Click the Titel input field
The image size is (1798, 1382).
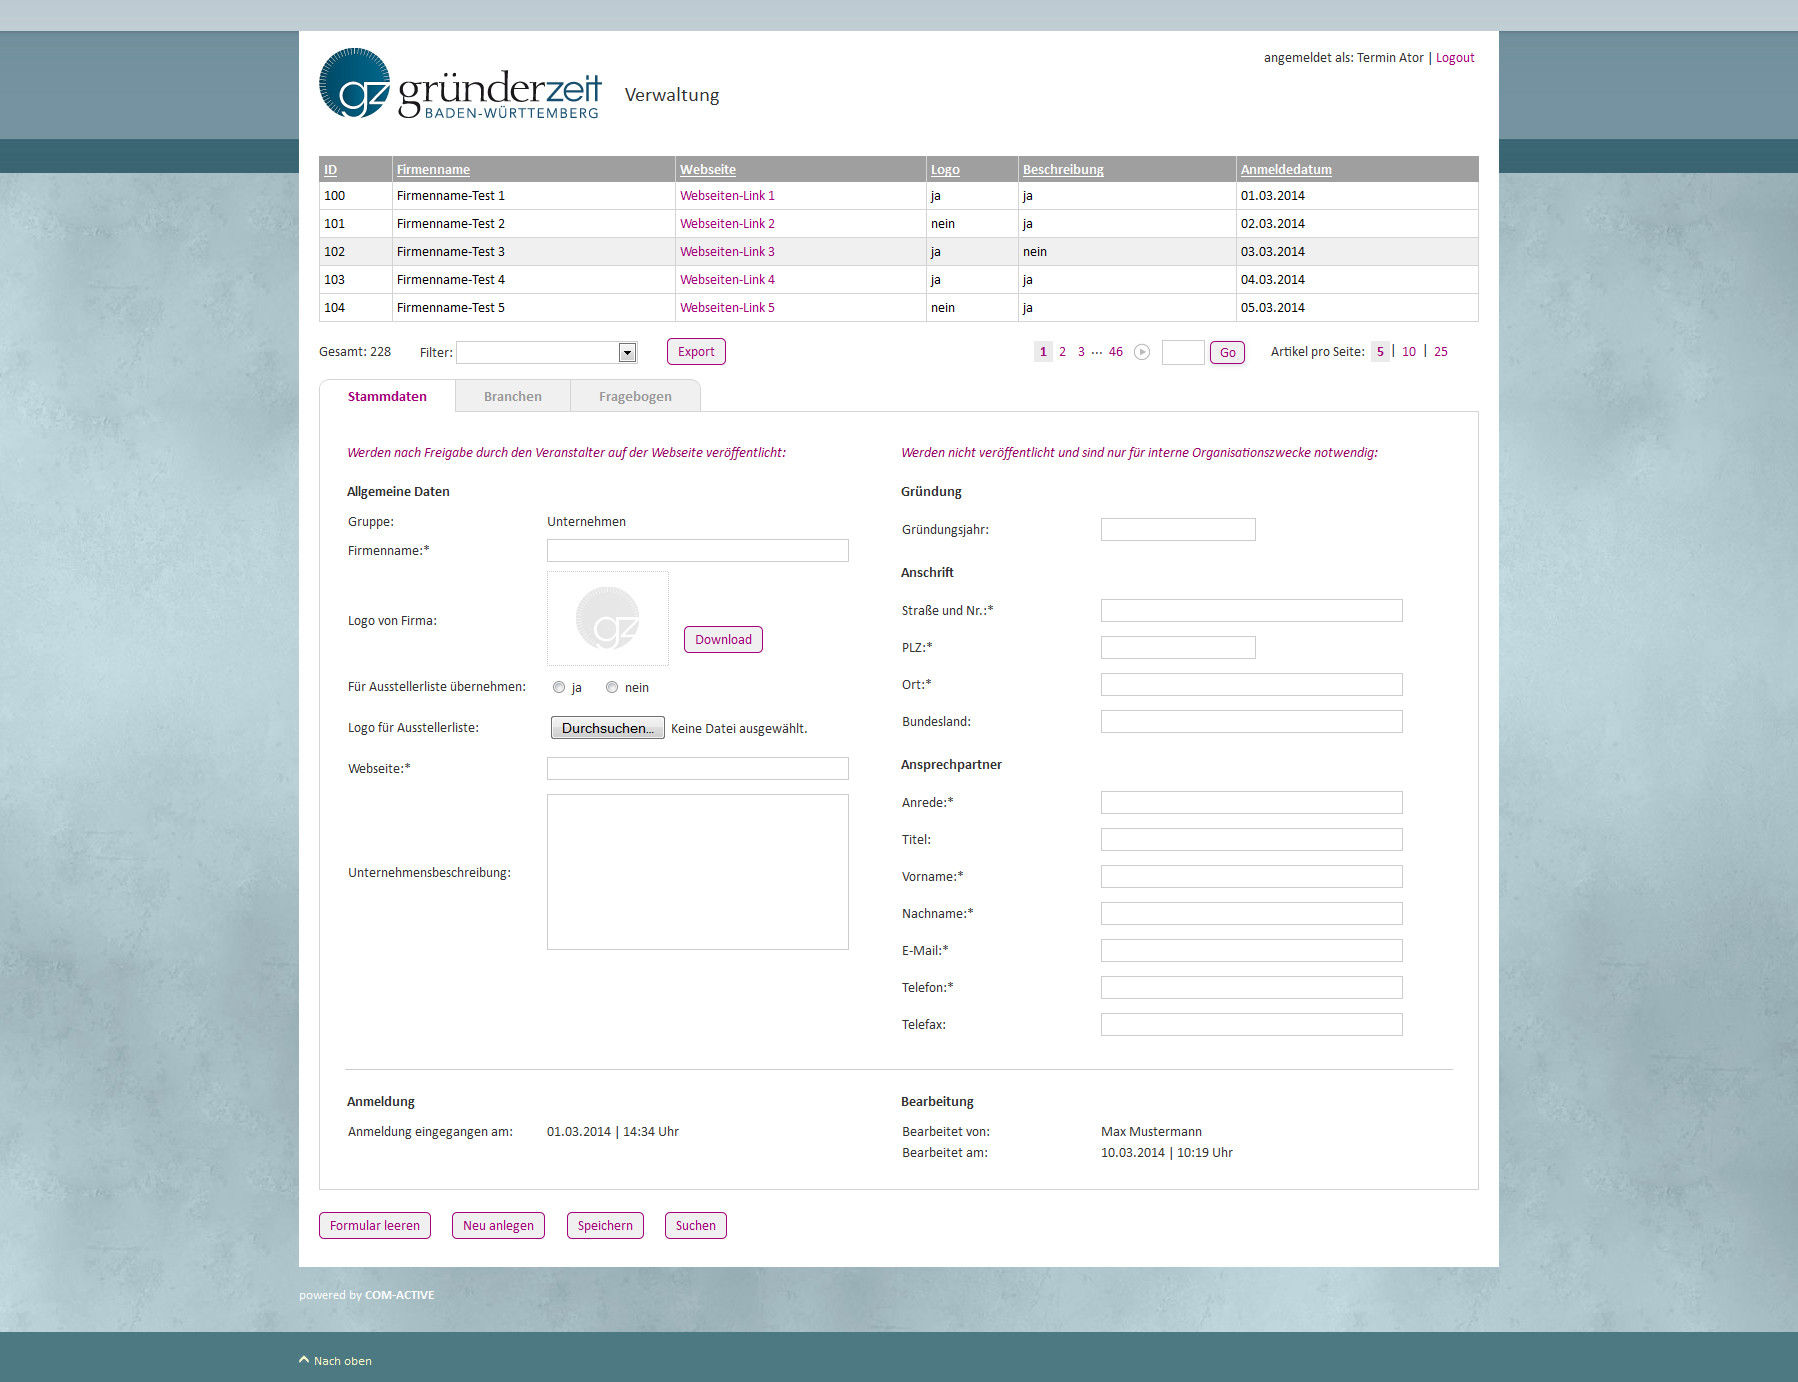pyautogui.click(x=1252, y=840)
